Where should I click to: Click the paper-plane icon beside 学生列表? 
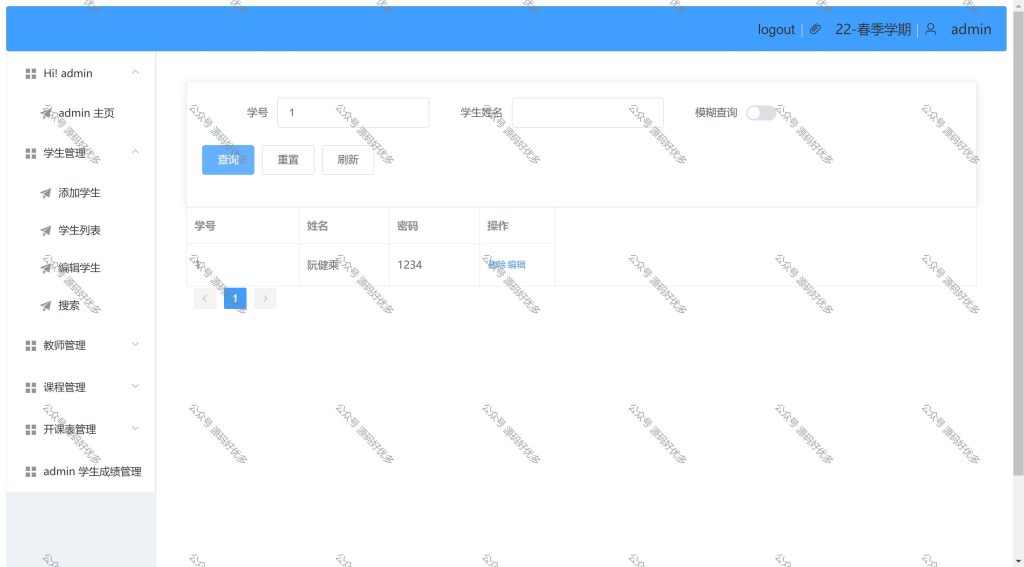coord(46,231)
